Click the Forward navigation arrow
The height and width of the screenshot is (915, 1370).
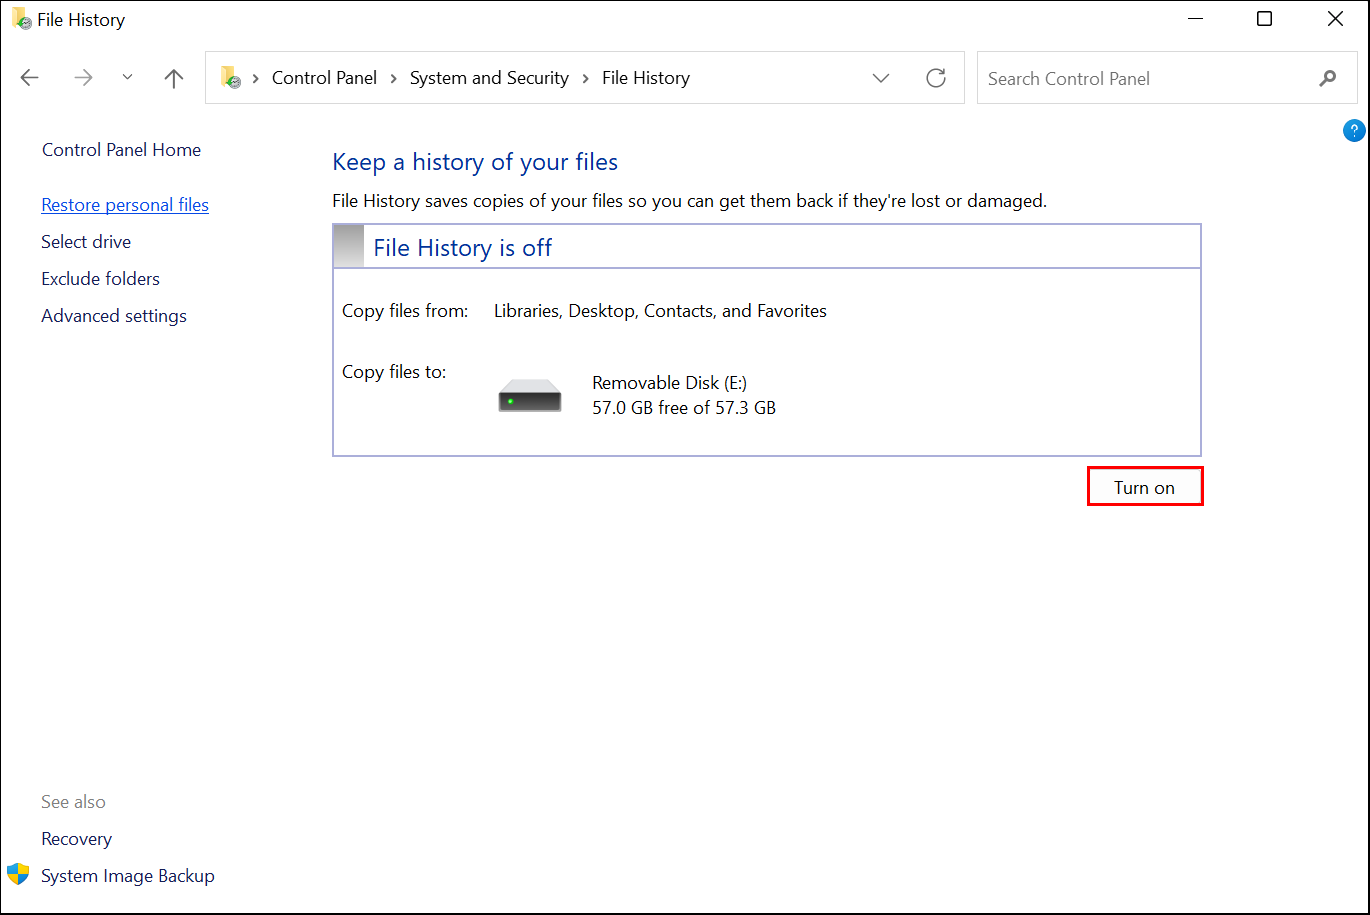84,78
